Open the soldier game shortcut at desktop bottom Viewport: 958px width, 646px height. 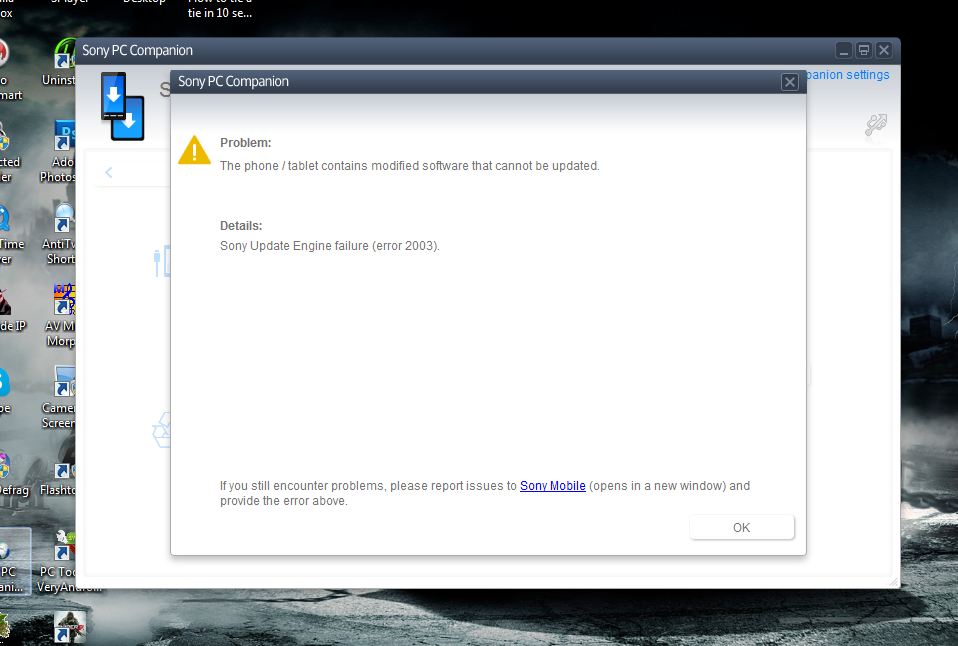[x=70, y=627]
